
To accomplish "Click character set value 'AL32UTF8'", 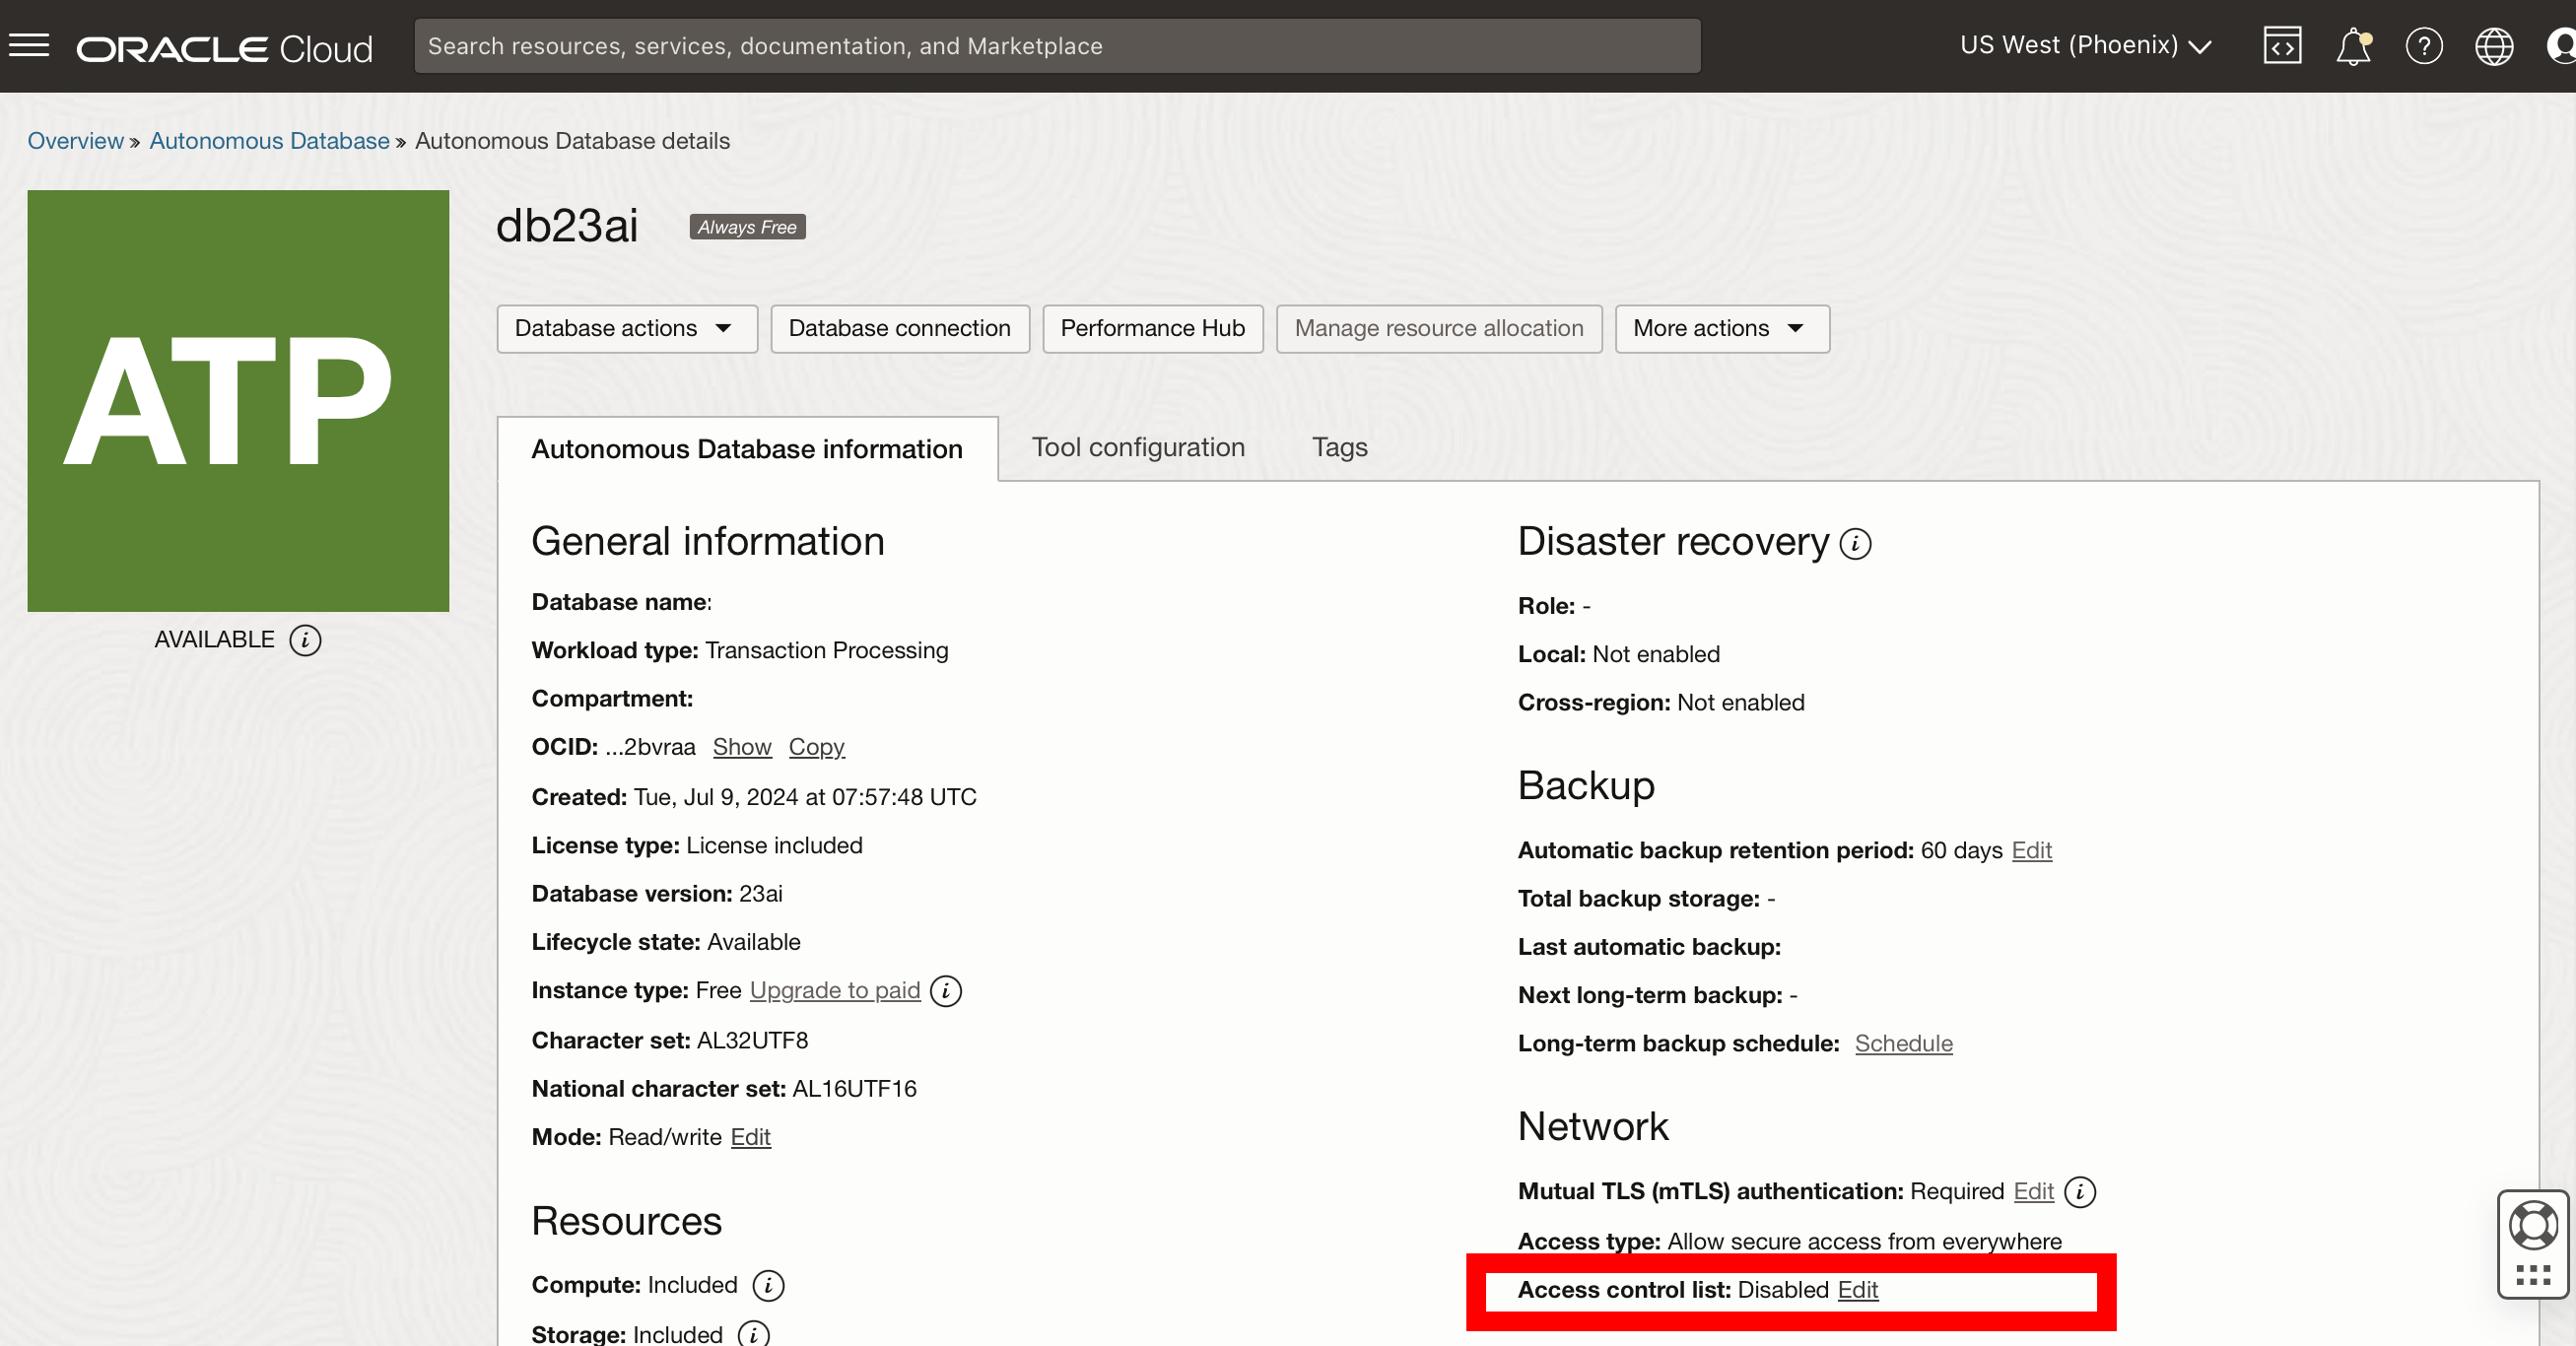I will (752, 1040).
